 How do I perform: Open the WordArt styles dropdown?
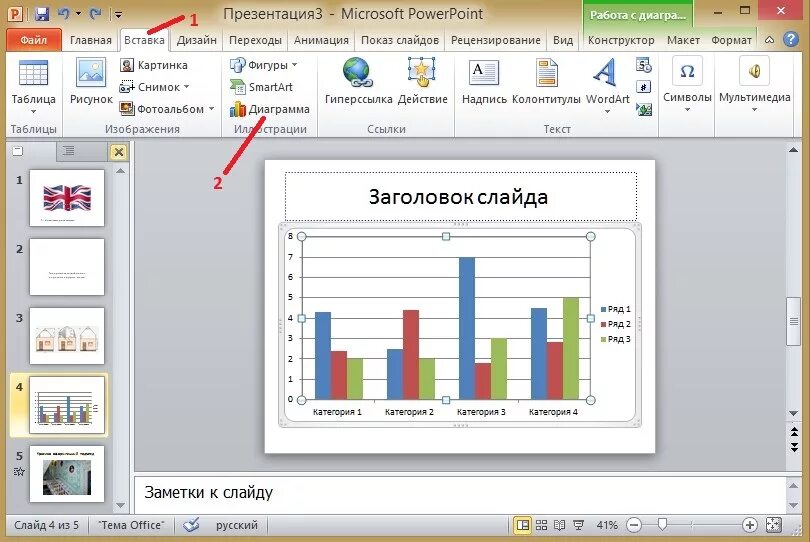(608, 112)
